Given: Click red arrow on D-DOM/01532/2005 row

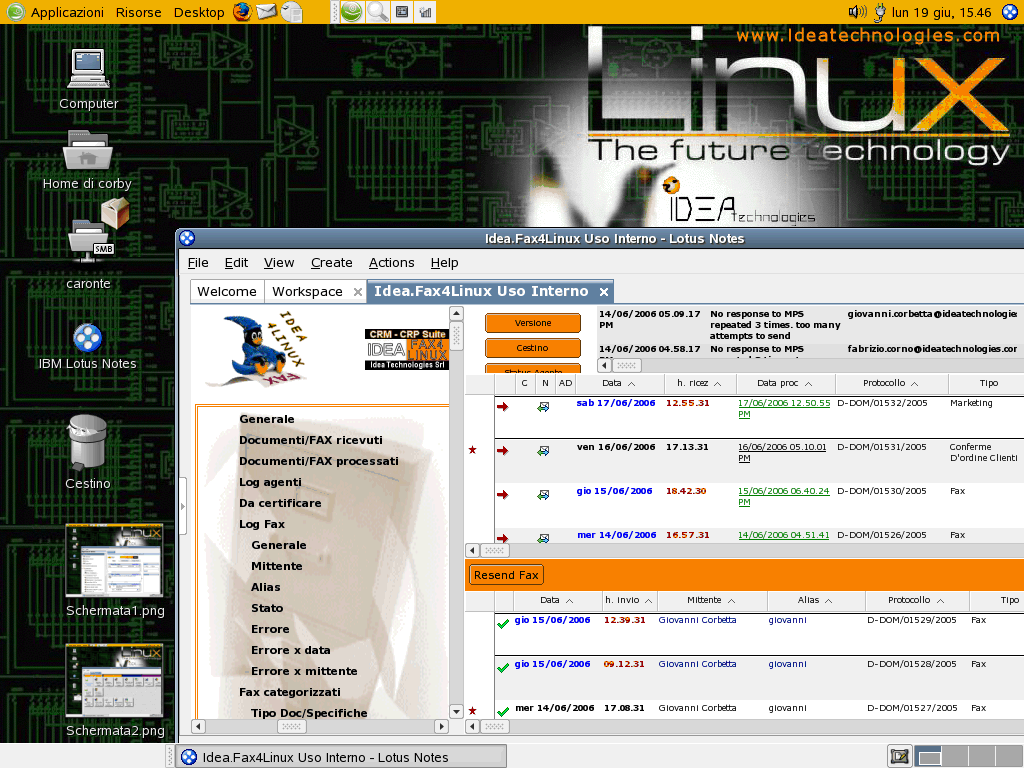Looking at the screenshot, I should click(x=502, y=407).
